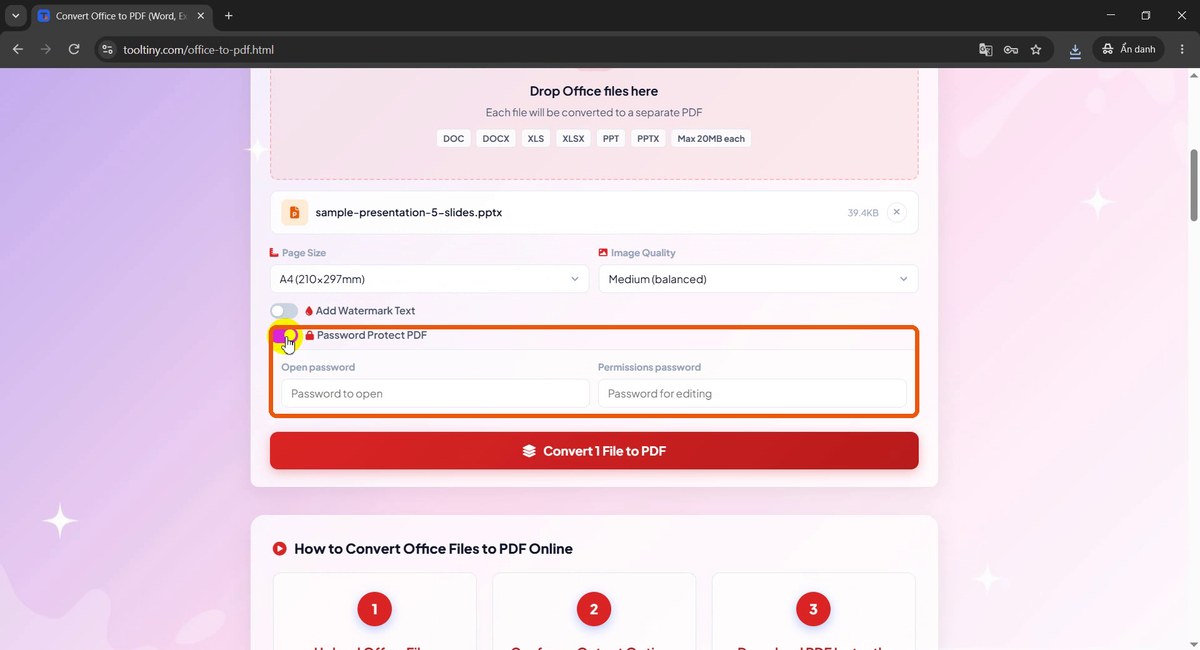
Task: Remove the sample-presentation-5-slides.pptx file
Action: click(x=897, y=212)
